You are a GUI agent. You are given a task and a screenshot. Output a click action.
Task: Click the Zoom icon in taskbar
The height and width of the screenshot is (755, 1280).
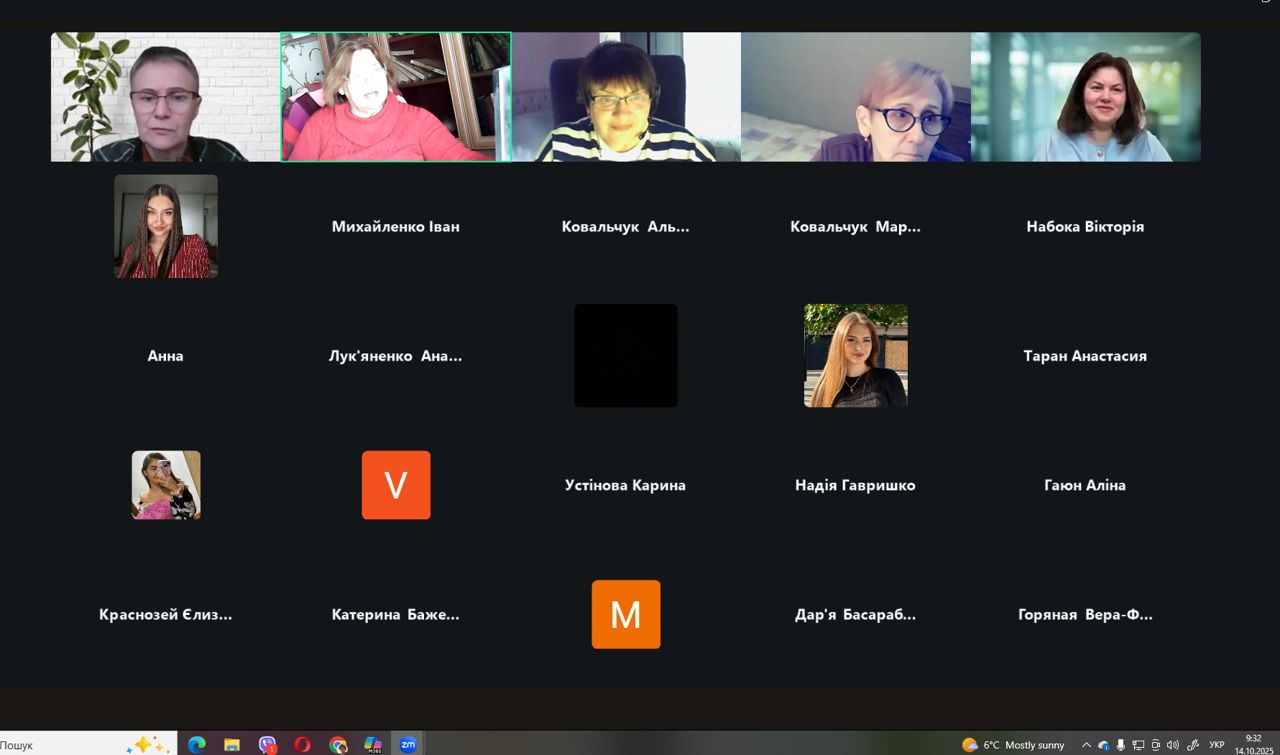(x=408, y=744)
